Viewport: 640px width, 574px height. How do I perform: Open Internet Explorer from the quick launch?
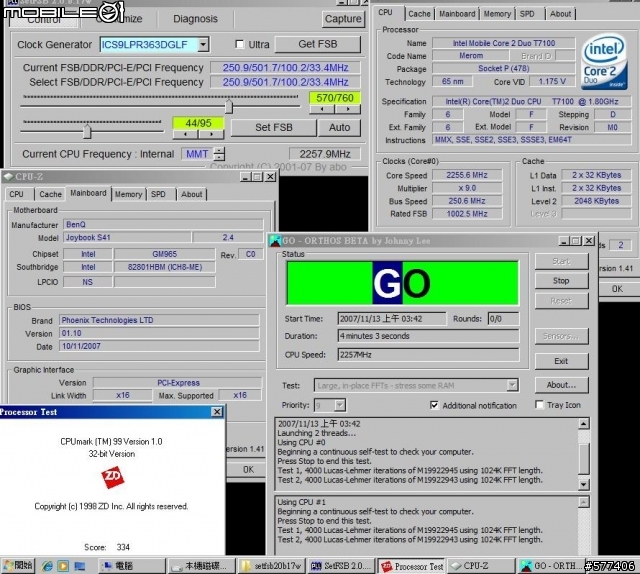coord(47,566)
